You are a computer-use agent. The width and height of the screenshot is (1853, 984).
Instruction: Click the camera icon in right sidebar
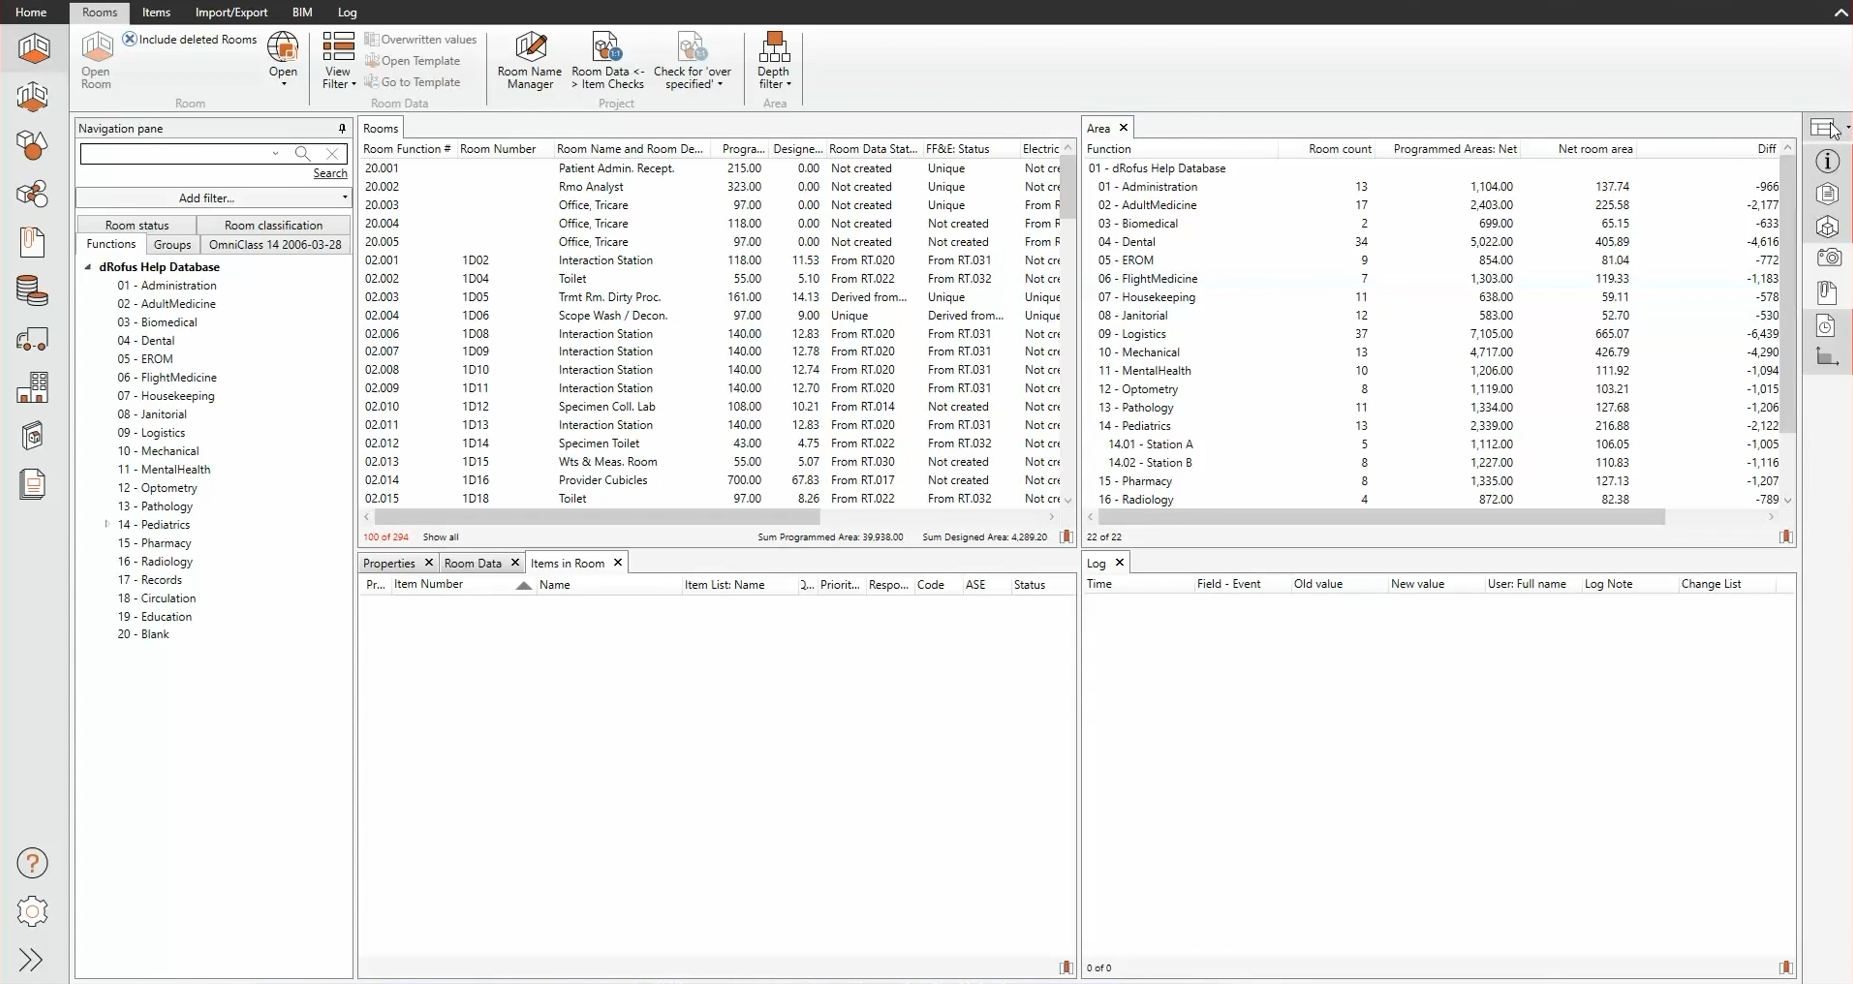point(1828,258)
